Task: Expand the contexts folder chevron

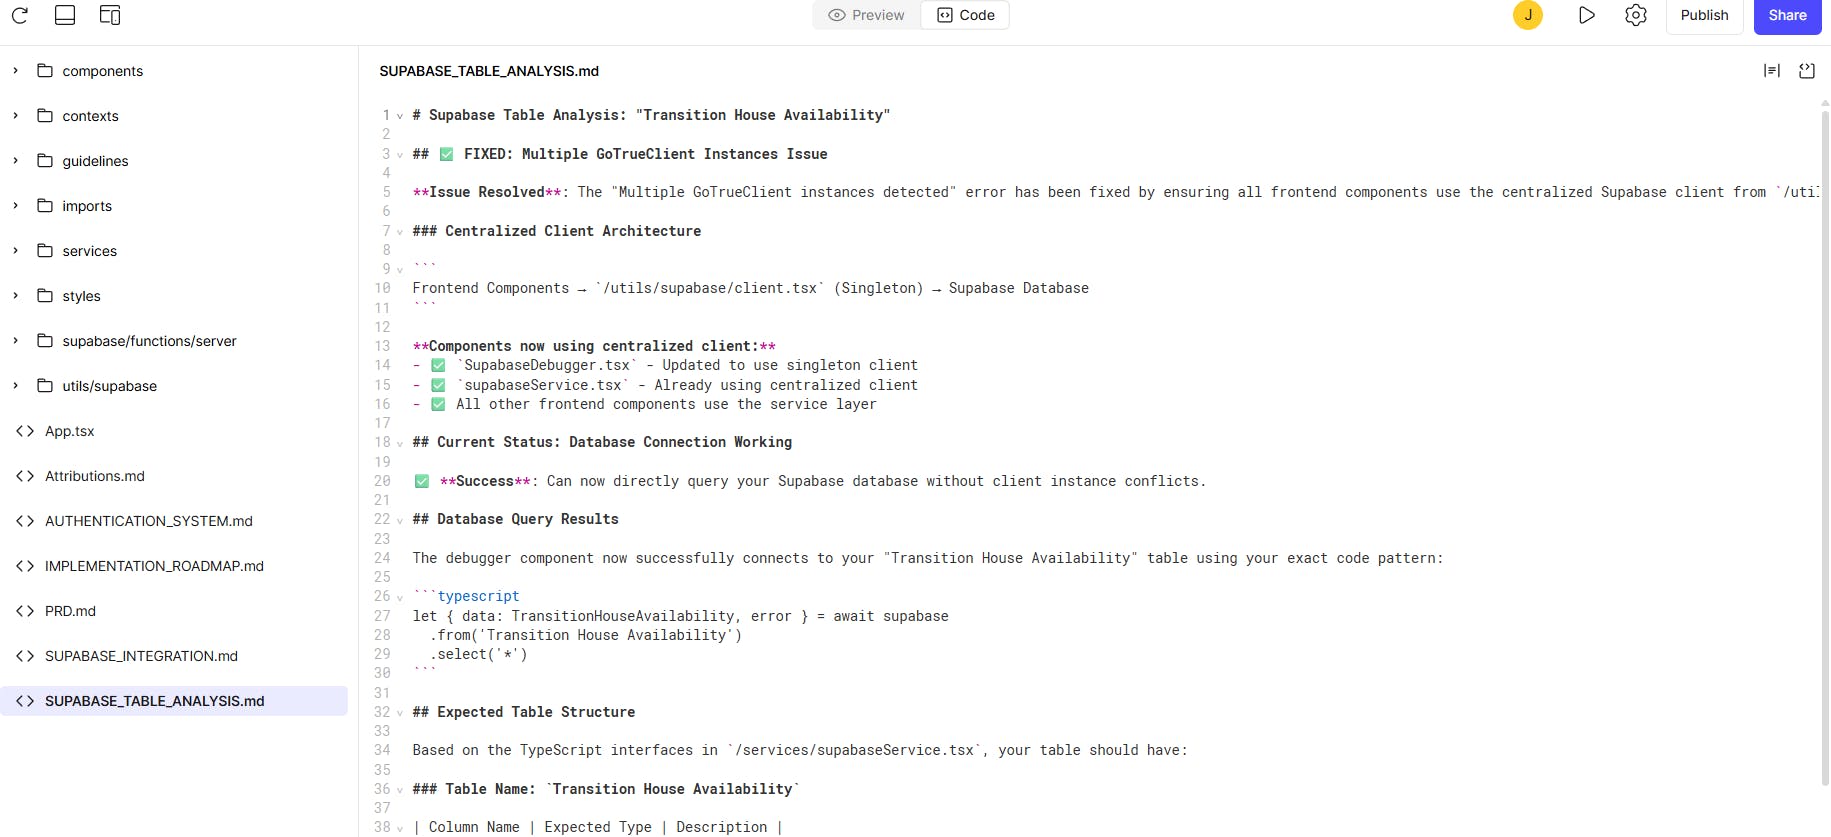Action: coord(15,116)
